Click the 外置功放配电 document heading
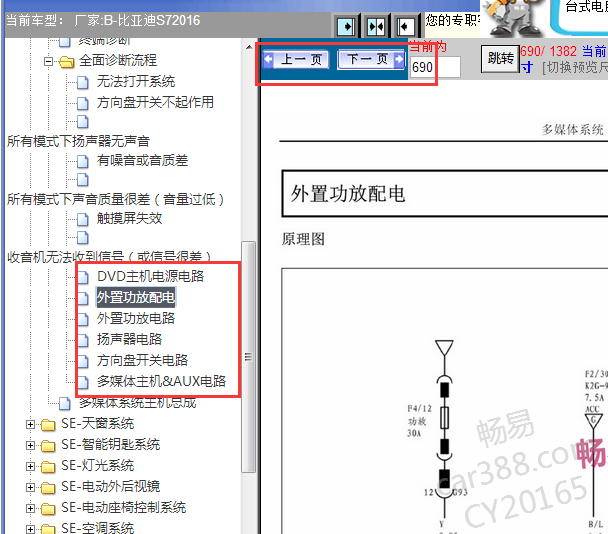Screen dimensions: 608x534 [348, 194]
